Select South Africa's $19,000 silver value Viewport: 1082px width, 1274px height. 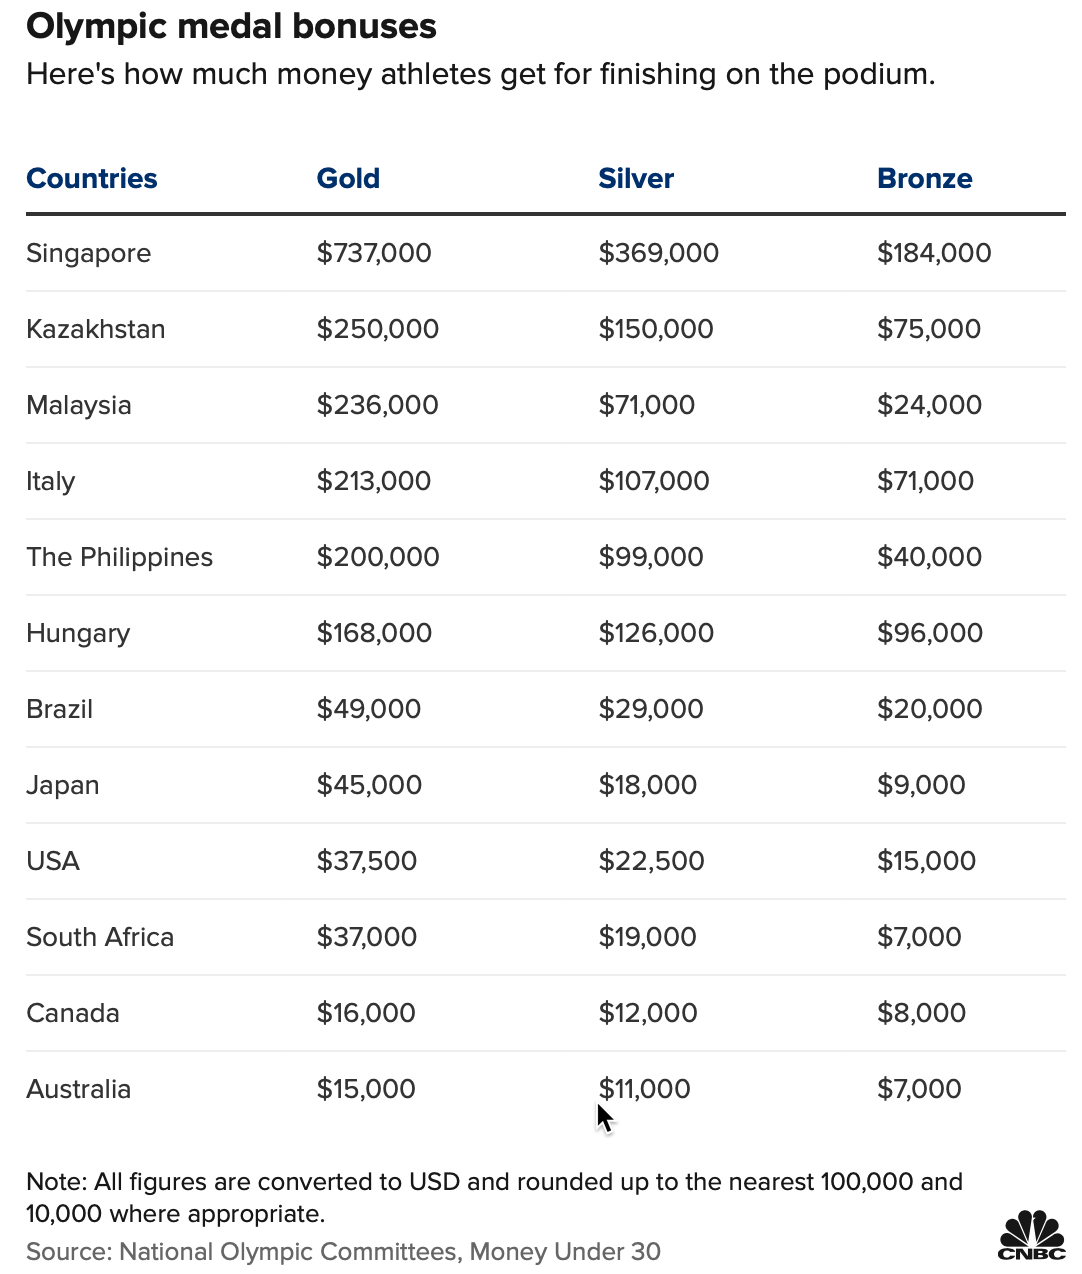pyautogui.click(x=648, y=937)
